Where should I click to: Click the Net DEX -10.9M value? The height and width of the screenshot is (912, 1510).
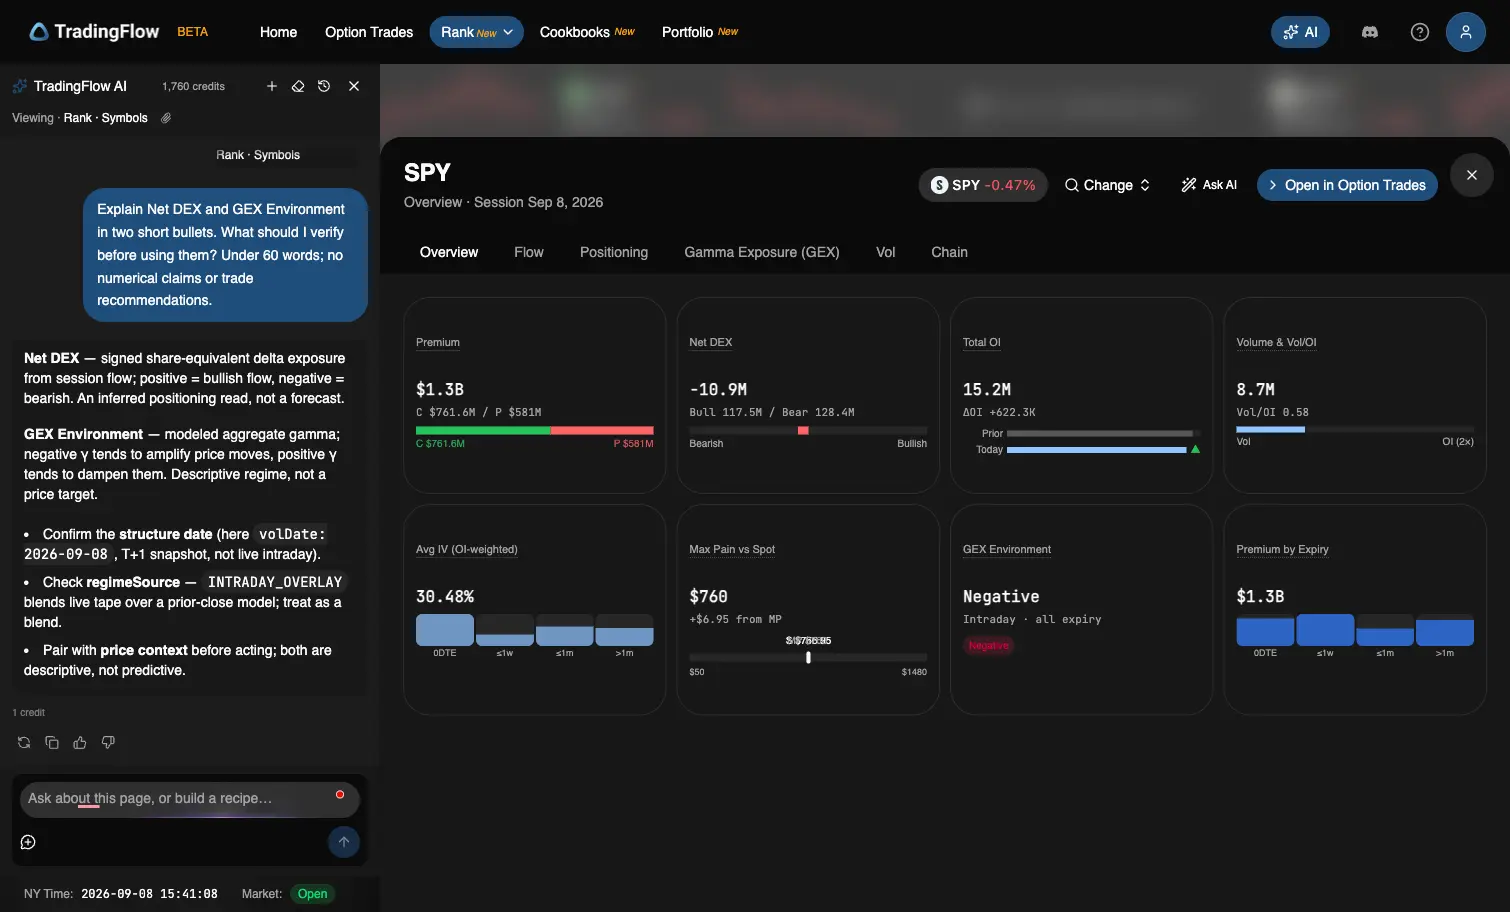(718, 389)
